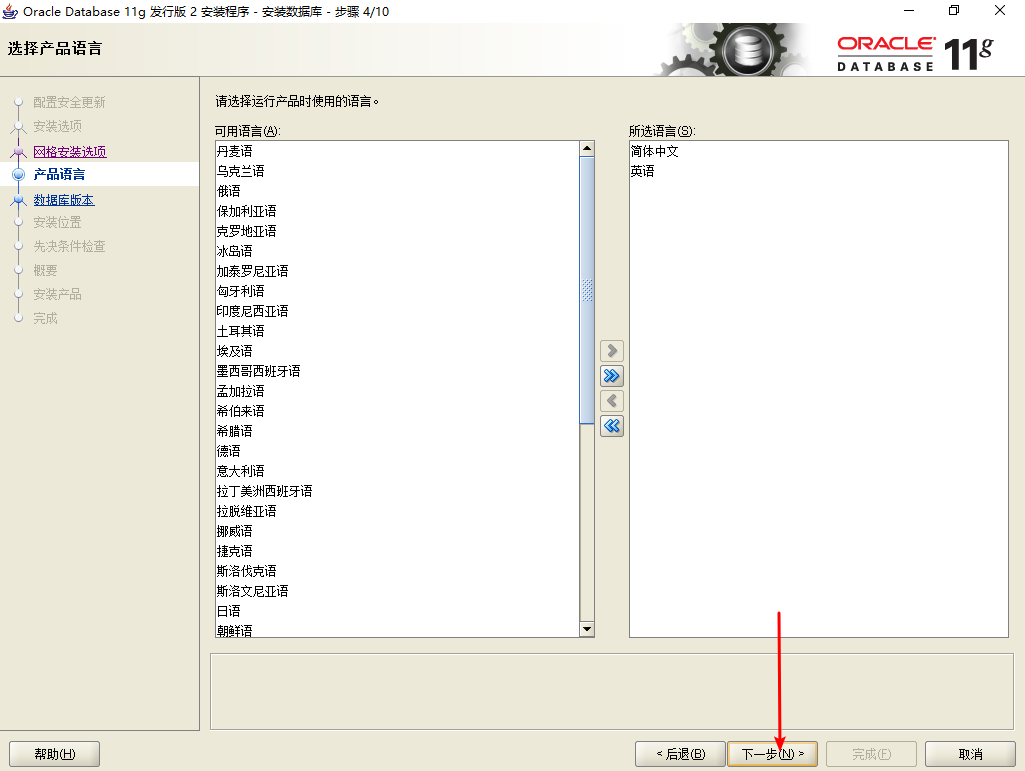Screen dimensions: 1025x771
Task: Click the 后退(B) back button
Action: (681, 754)
